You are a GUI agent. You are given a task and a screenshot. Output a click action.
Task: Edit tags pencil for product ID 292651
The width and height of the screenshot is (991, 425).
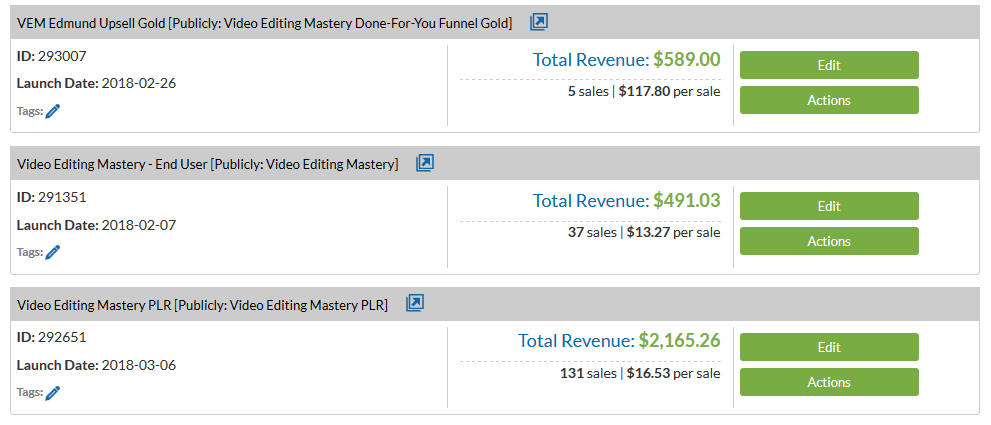coord(53,393)
